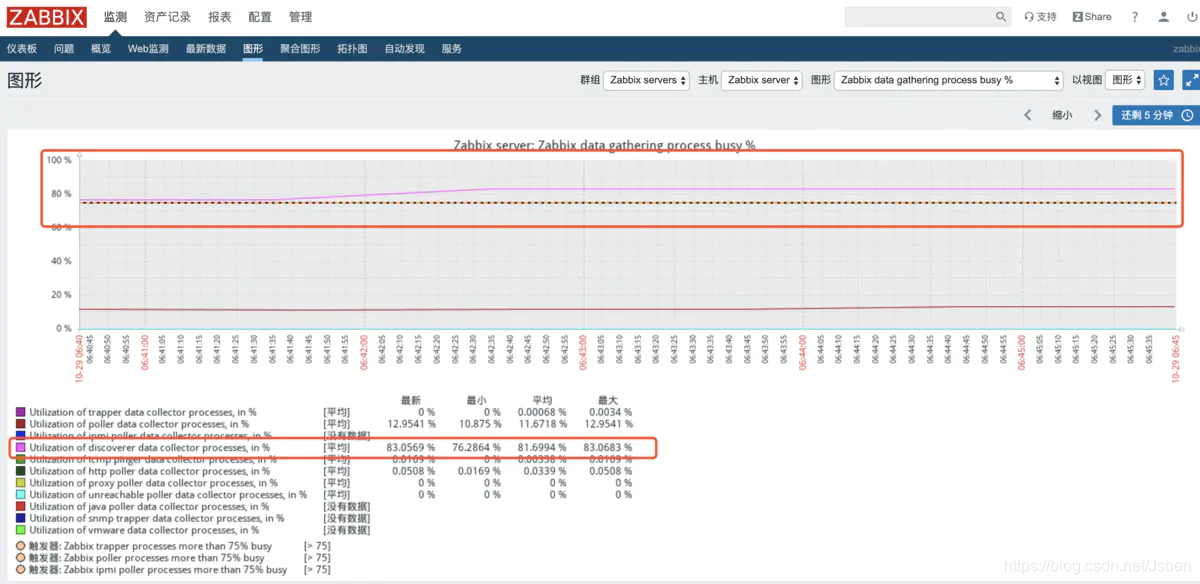This screenshot has width=1200, height=584.
Task: Click the poller processes legend color square
Action: [x=21, y=424]
